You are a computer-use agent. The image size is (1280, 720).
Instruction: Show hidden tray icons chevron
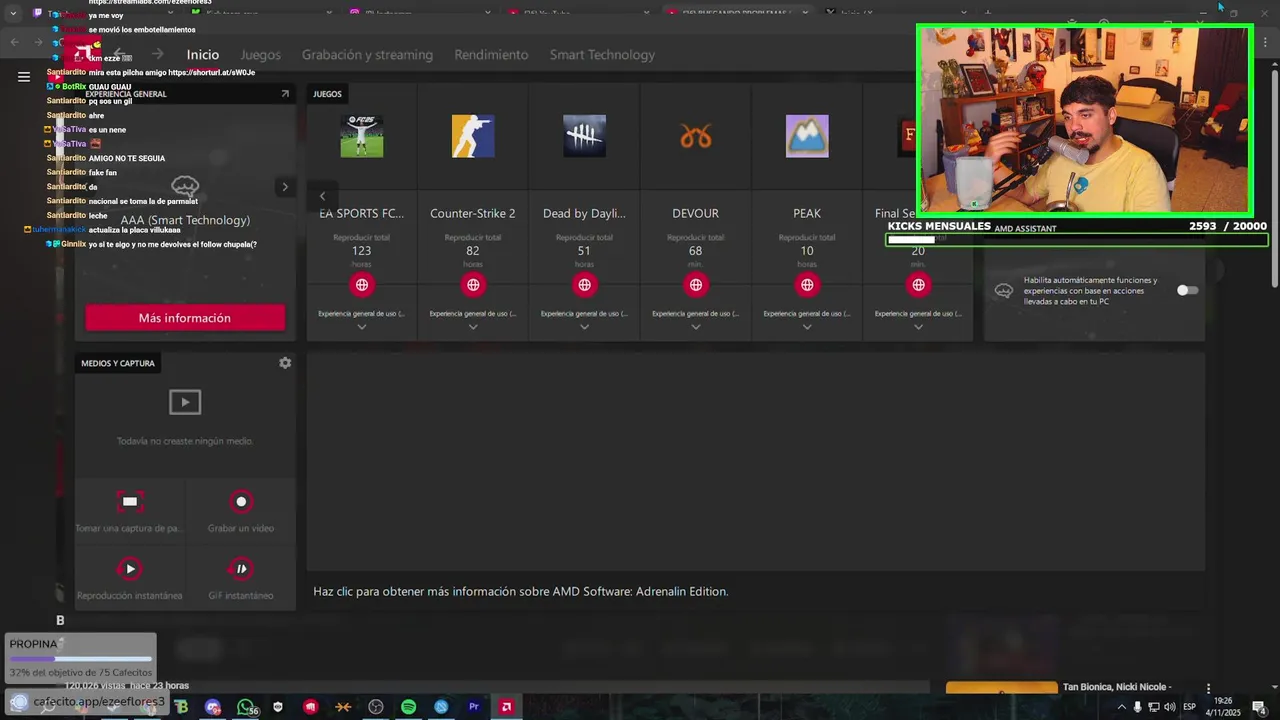(1121, 707)
